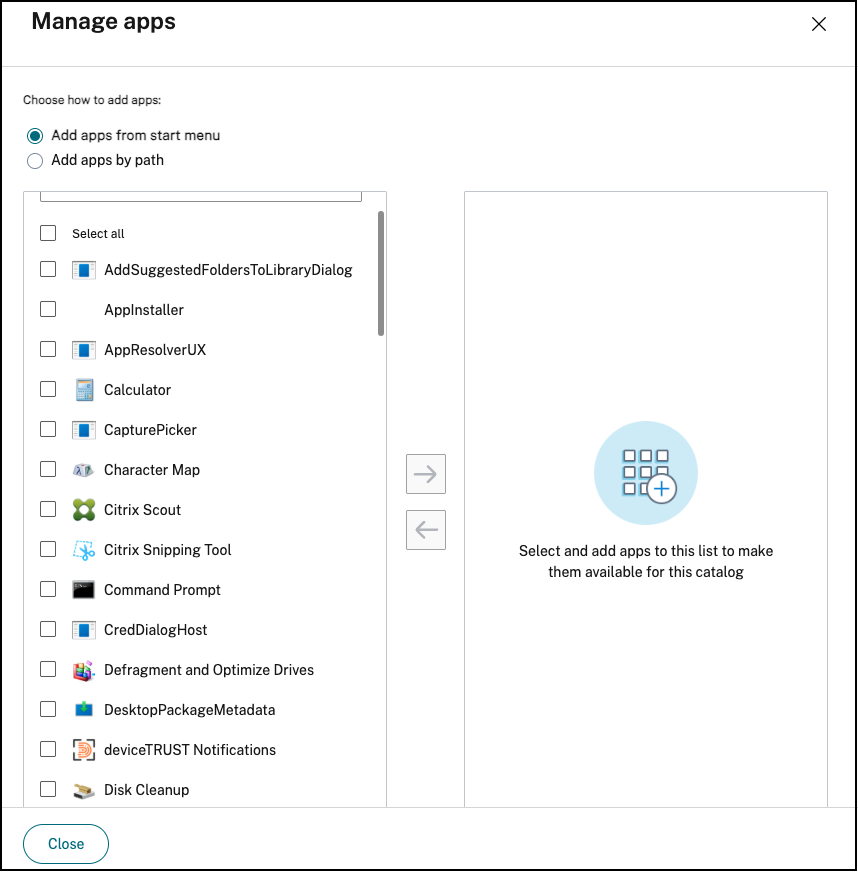The image size is (858, 872).
Task: Click the Command Prompt text label
Action: click(162, 591)
